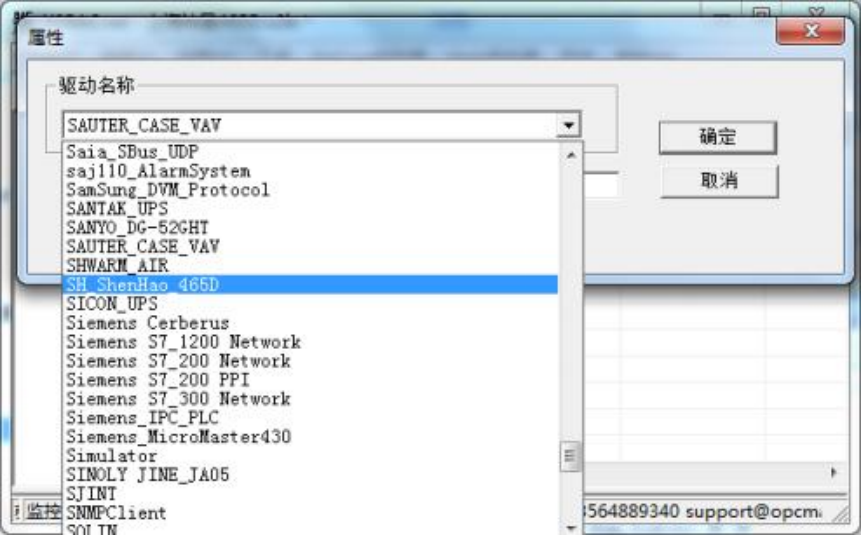This screenshot has height=536, width=862.
Task: Pick Siemens S7_200 PPI driver
Action: [311, 380]
